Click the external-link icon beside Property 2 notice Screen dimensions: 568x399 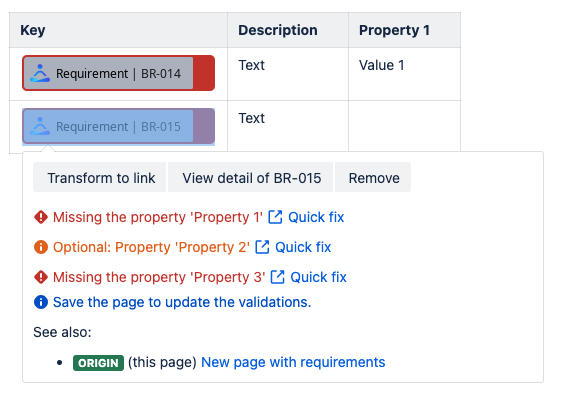pos(262,247)
